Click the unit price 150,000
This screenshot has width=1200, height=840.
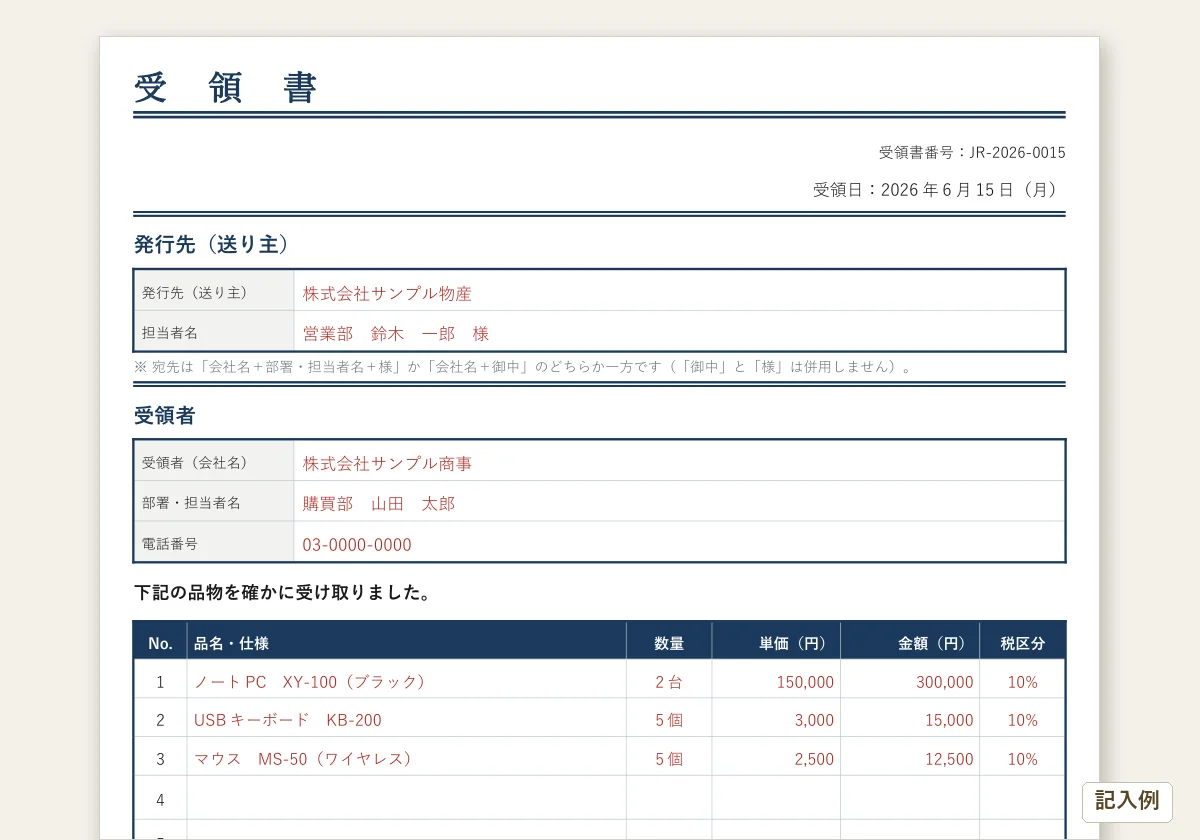[805, 682]
